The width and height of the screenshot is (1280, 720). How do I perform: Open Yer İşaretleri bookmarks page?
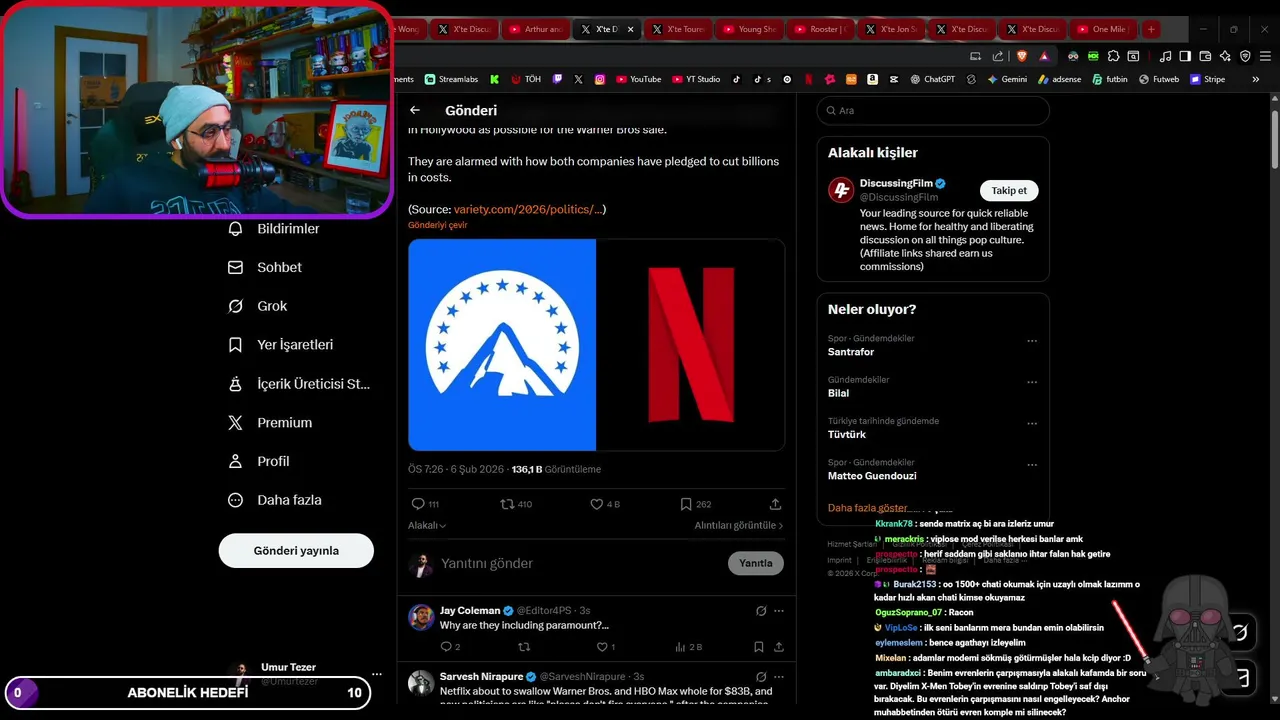[x=281, y=345]
